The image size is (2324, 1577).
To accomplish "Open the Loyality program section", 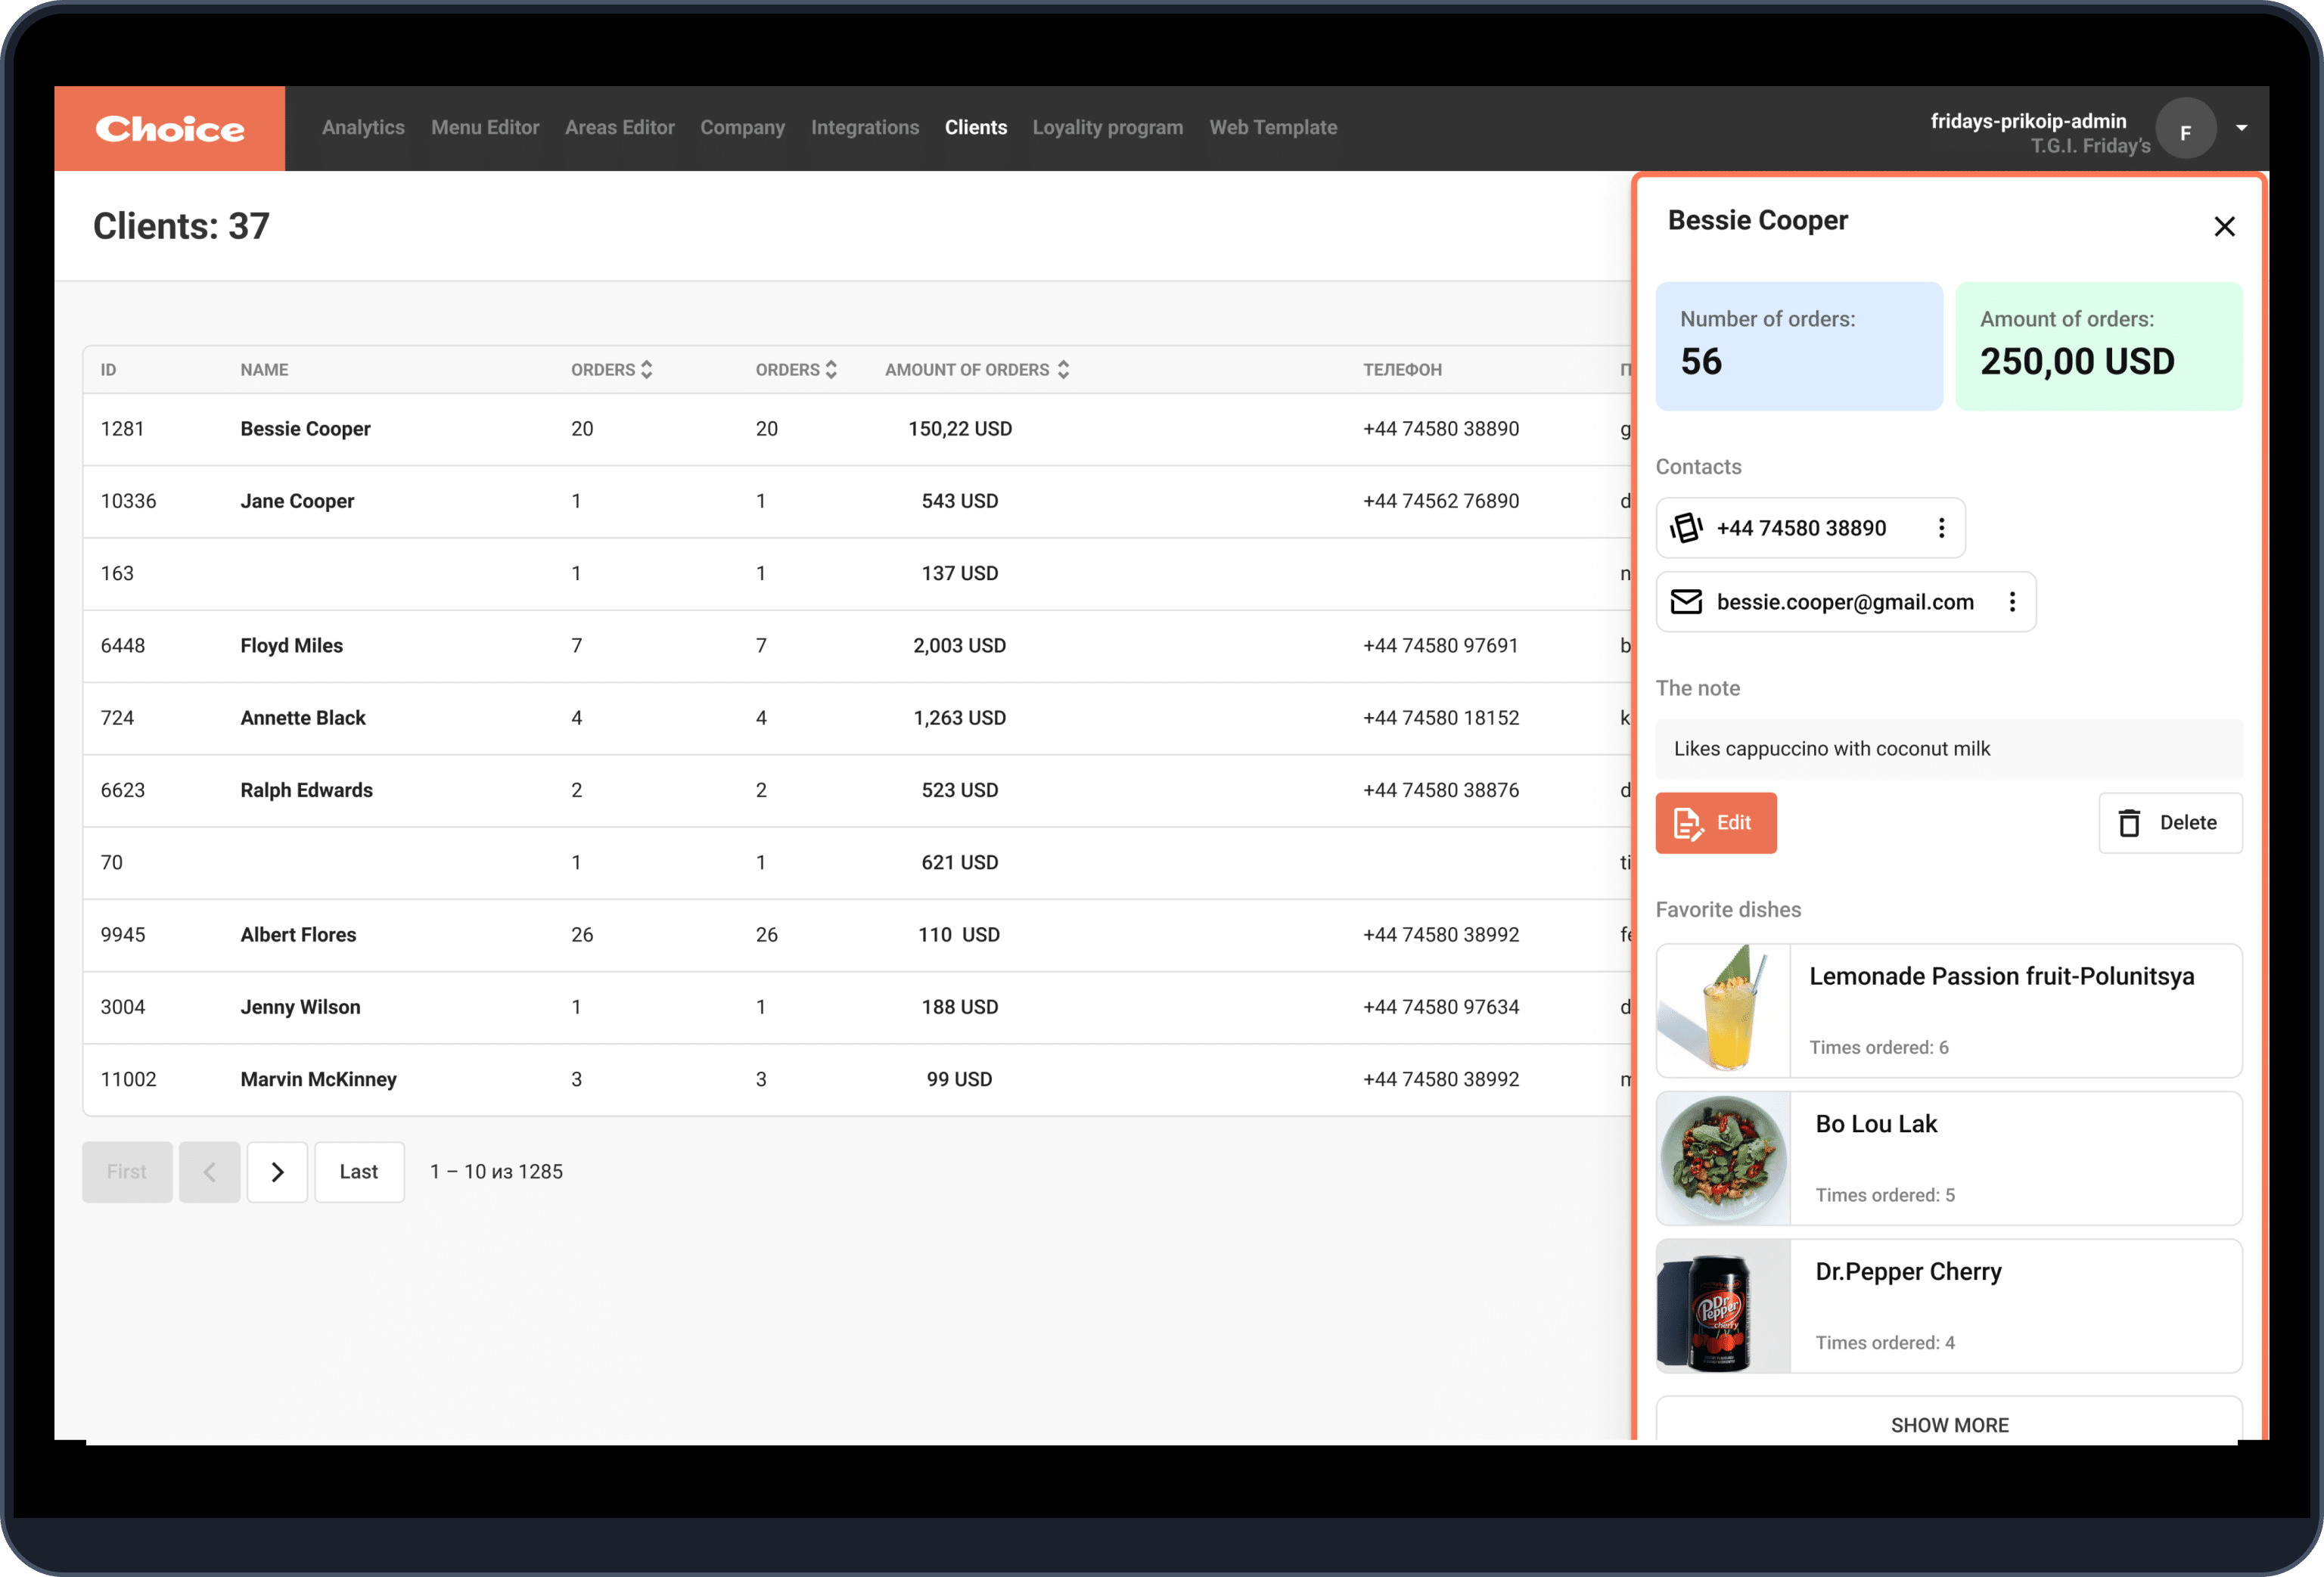I will tap(1107, 127).
